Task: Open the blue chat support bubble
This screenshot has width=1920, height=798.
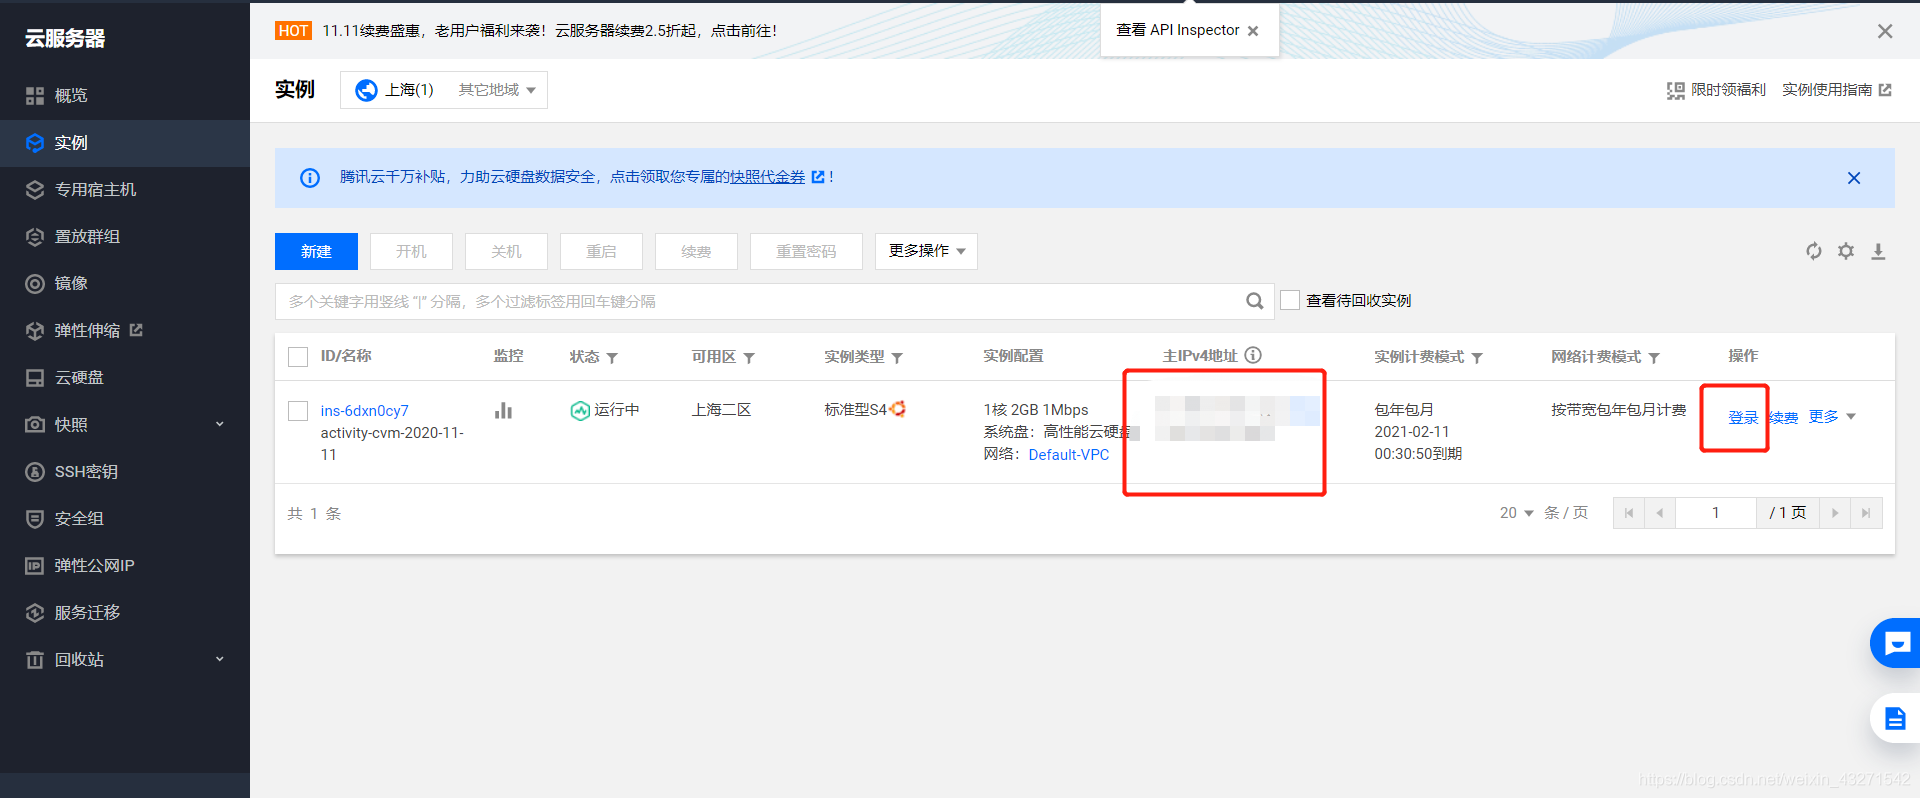Action: (x=1896, y=643)
